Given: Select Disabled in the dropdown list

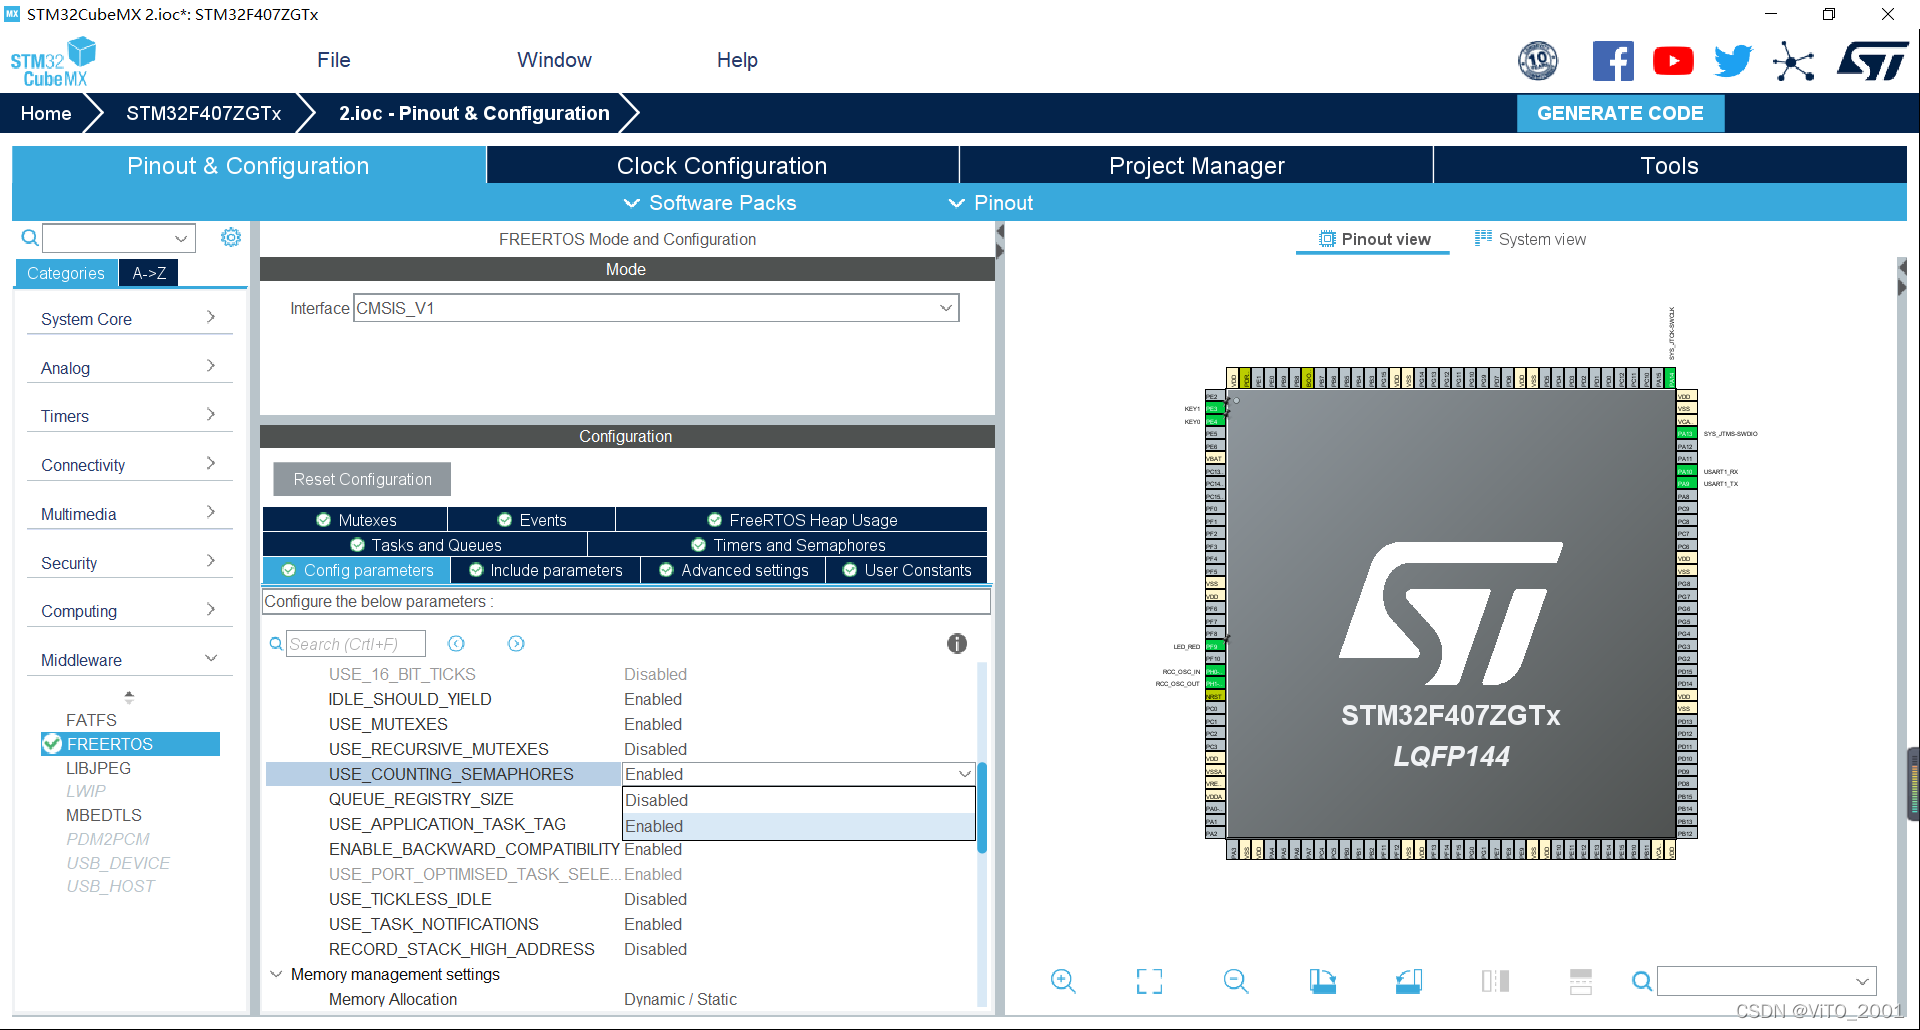Looking at the screenshot, I should (798, 800).
